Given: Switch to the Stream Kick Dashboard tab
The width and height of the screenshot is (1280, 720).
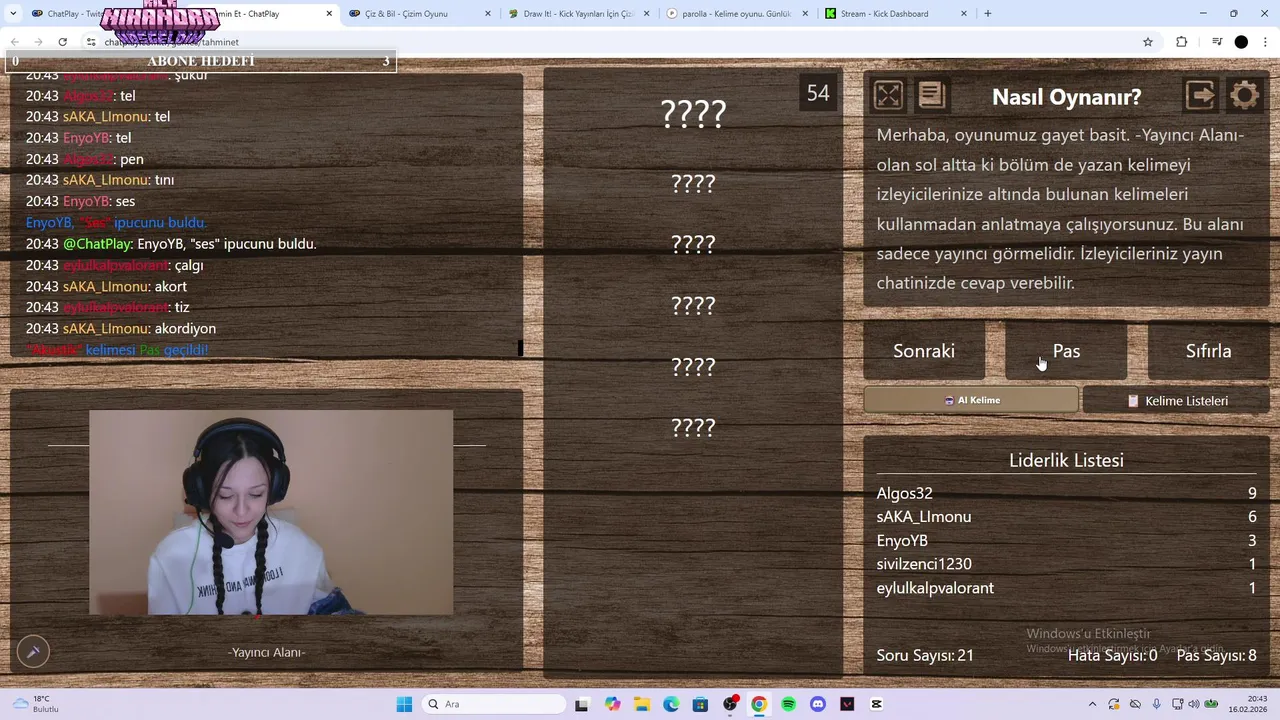Looking at the screenshot, I should [894, 14].
